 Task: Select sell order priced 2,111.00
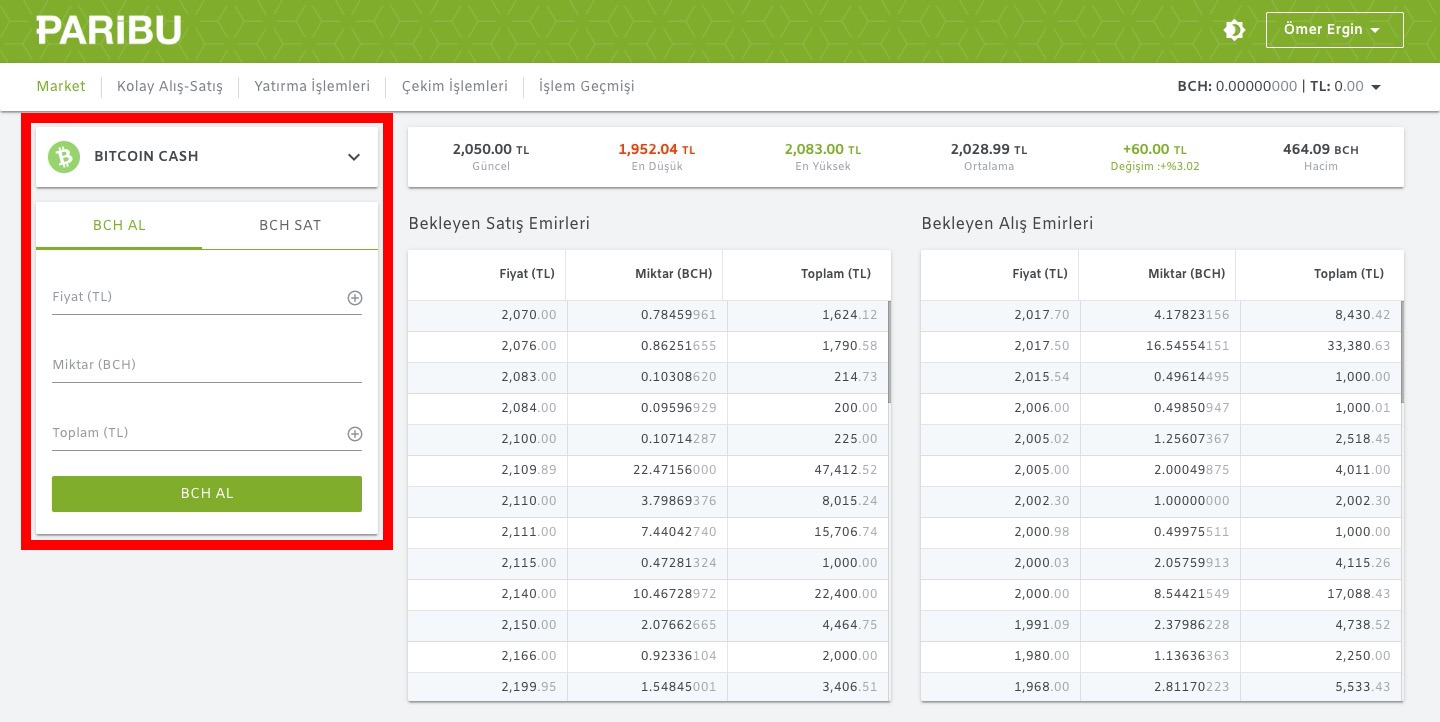point(648,533)
